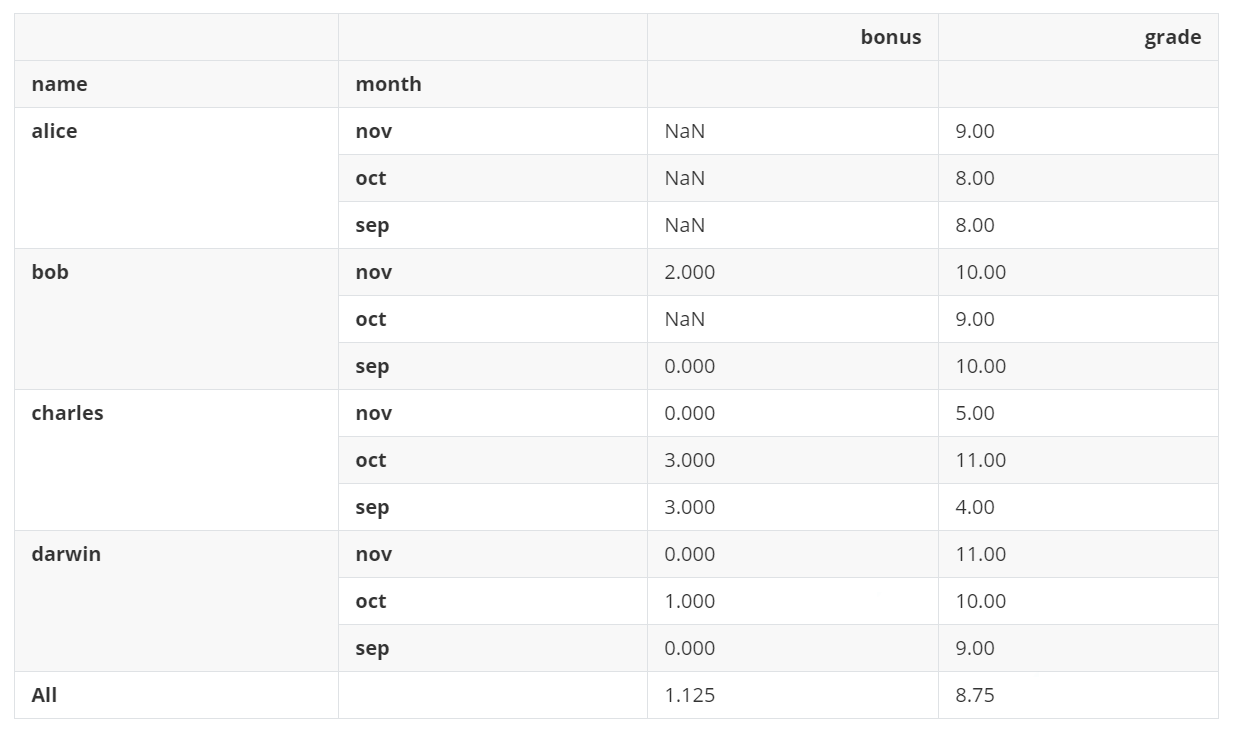Click charles's nov grade value 5.00
This screenshot has height=735, width=1237.
click(x=974, y=414)
